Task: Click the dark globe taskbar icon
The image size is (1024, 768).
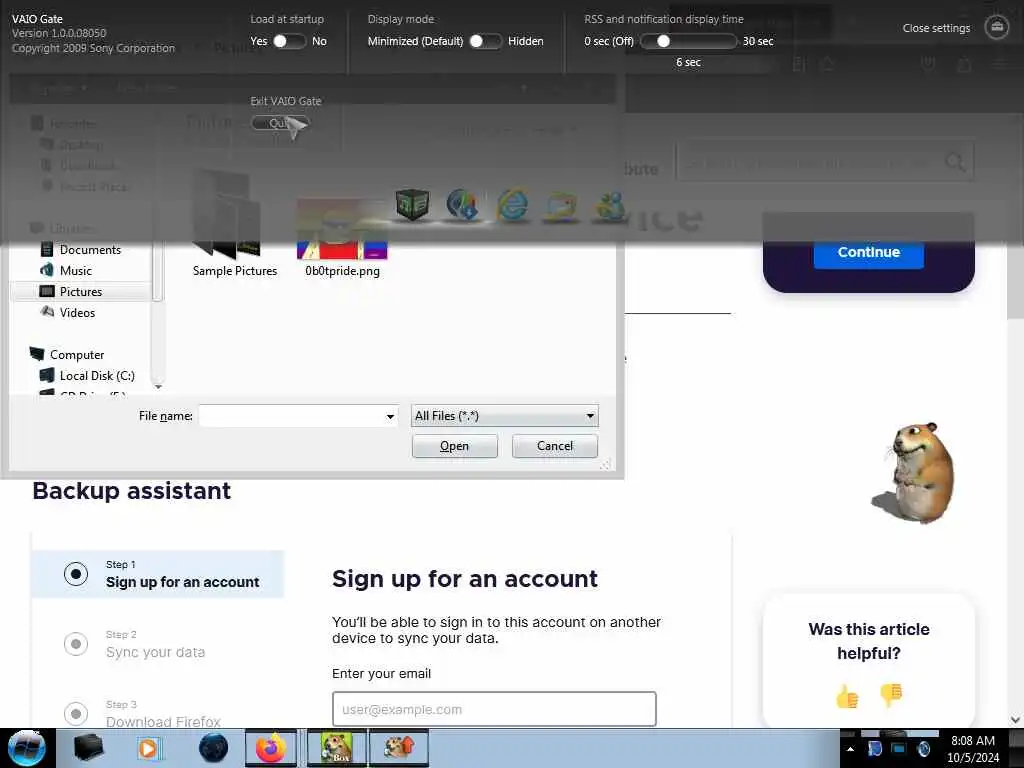Action: tap(213, 748)
